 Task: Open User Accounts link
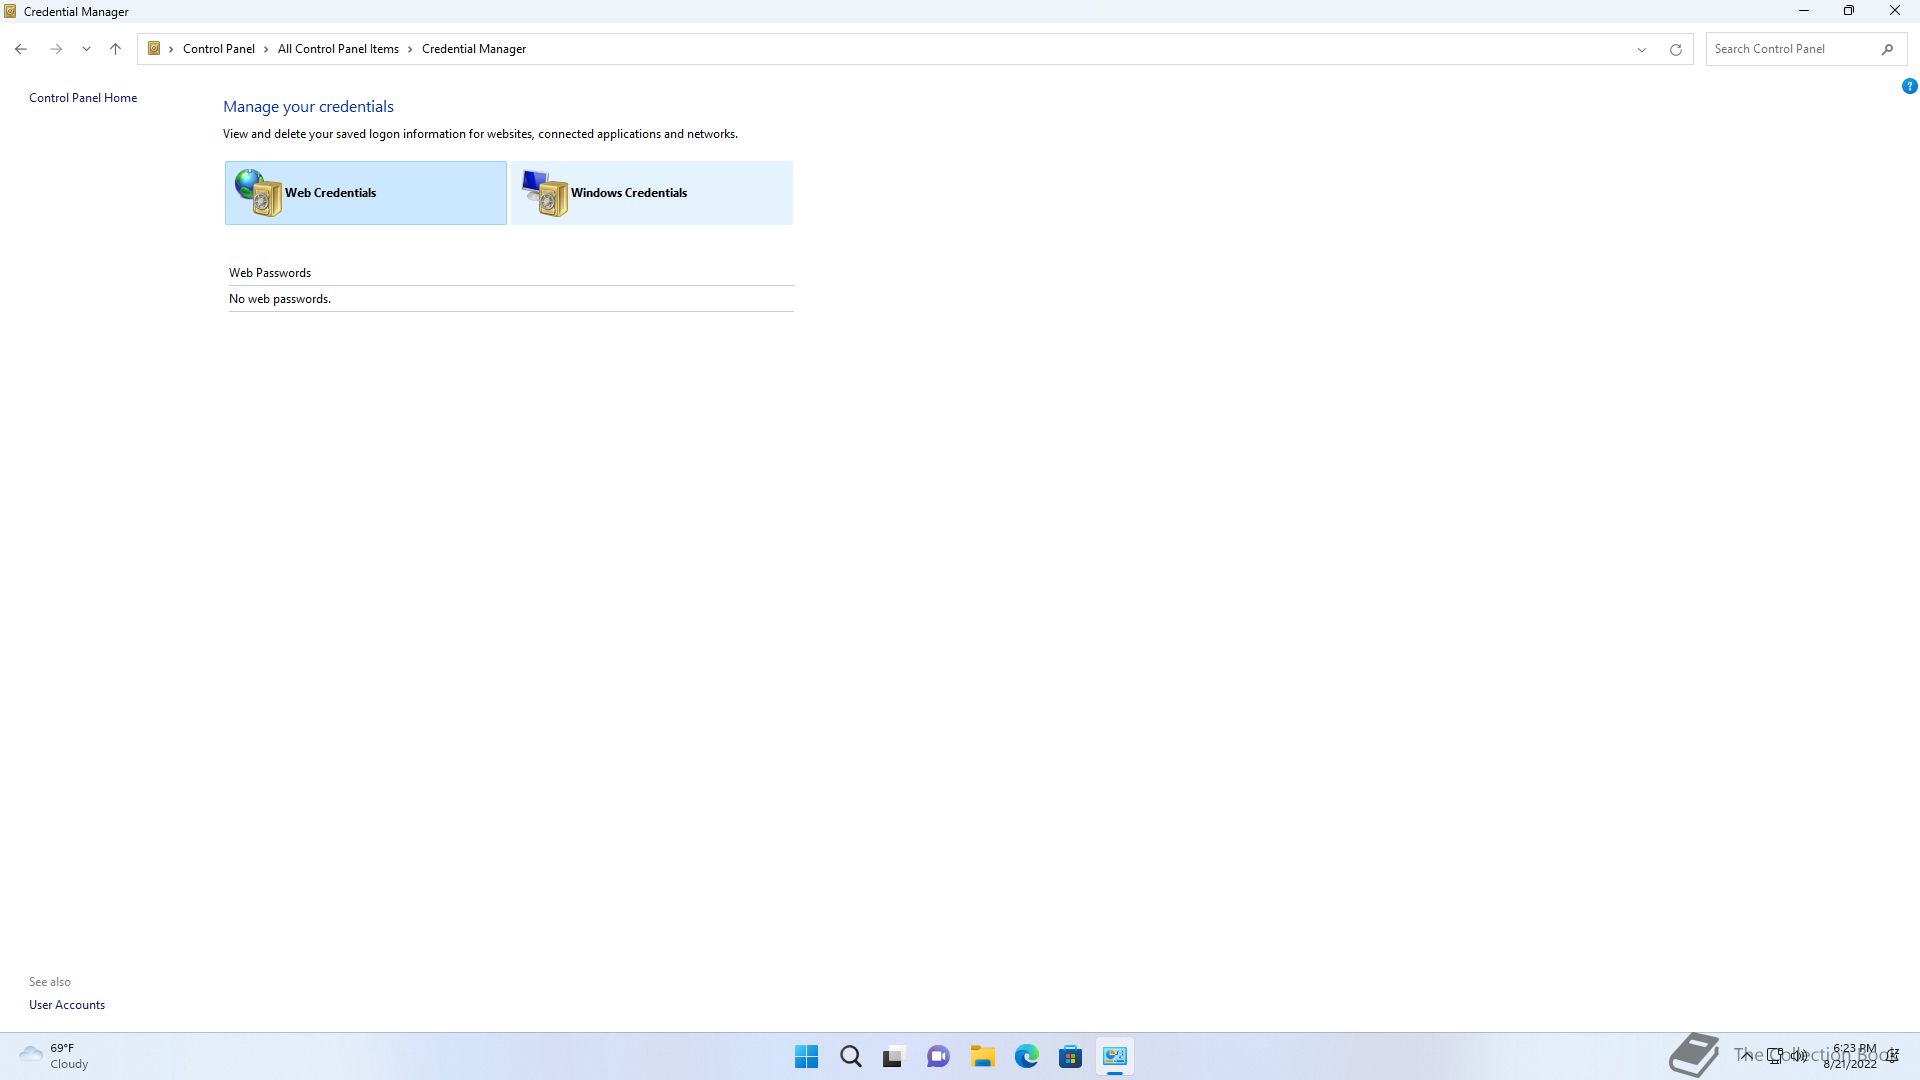point(67,1005)
